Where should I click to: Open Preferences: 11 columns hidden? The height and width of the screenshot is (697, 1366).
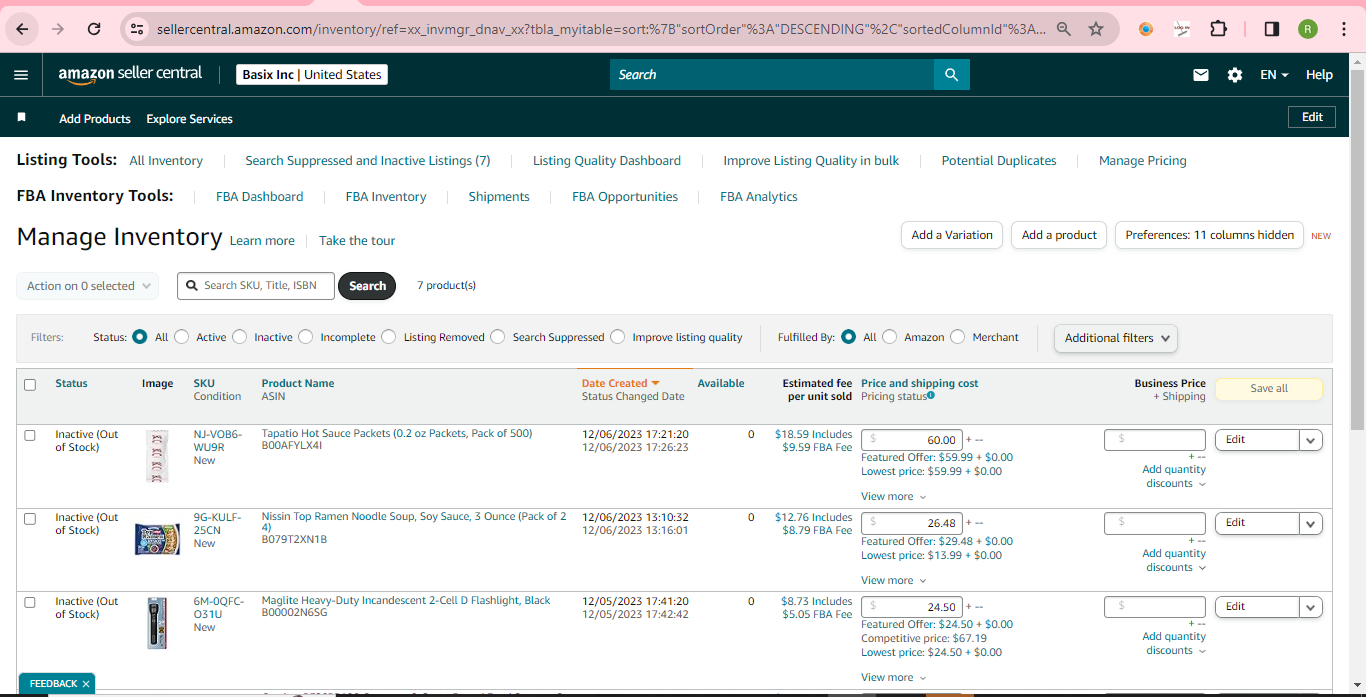pyautogui.click(x=1210, y=235)
